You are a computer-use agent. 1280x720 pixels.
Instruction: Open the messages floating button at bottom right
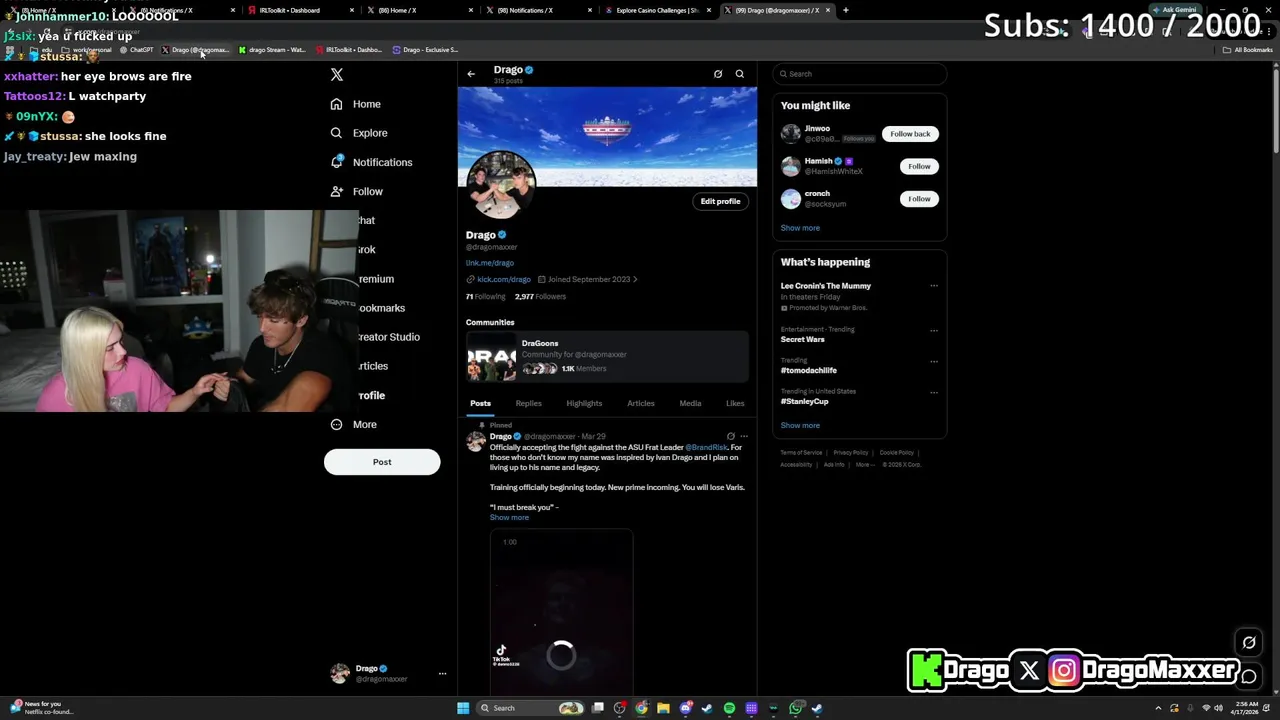click(x=1249, y=677)
